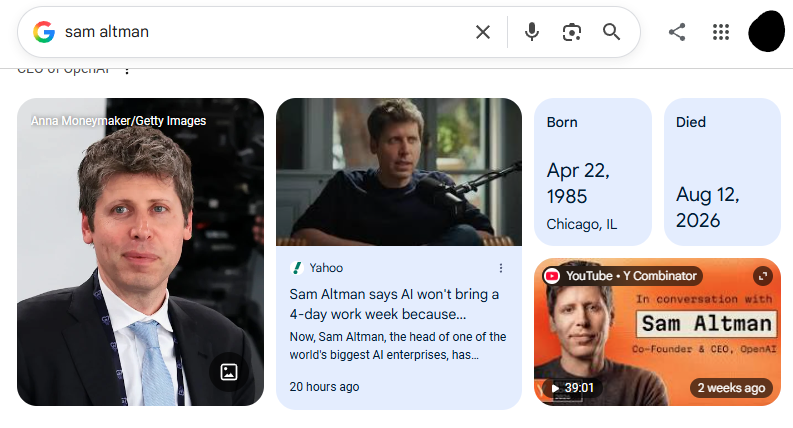This screenshot has width=793, height=428.
Task: Open Yahoo headline about 4-day work week
Action: coord(394,304)
